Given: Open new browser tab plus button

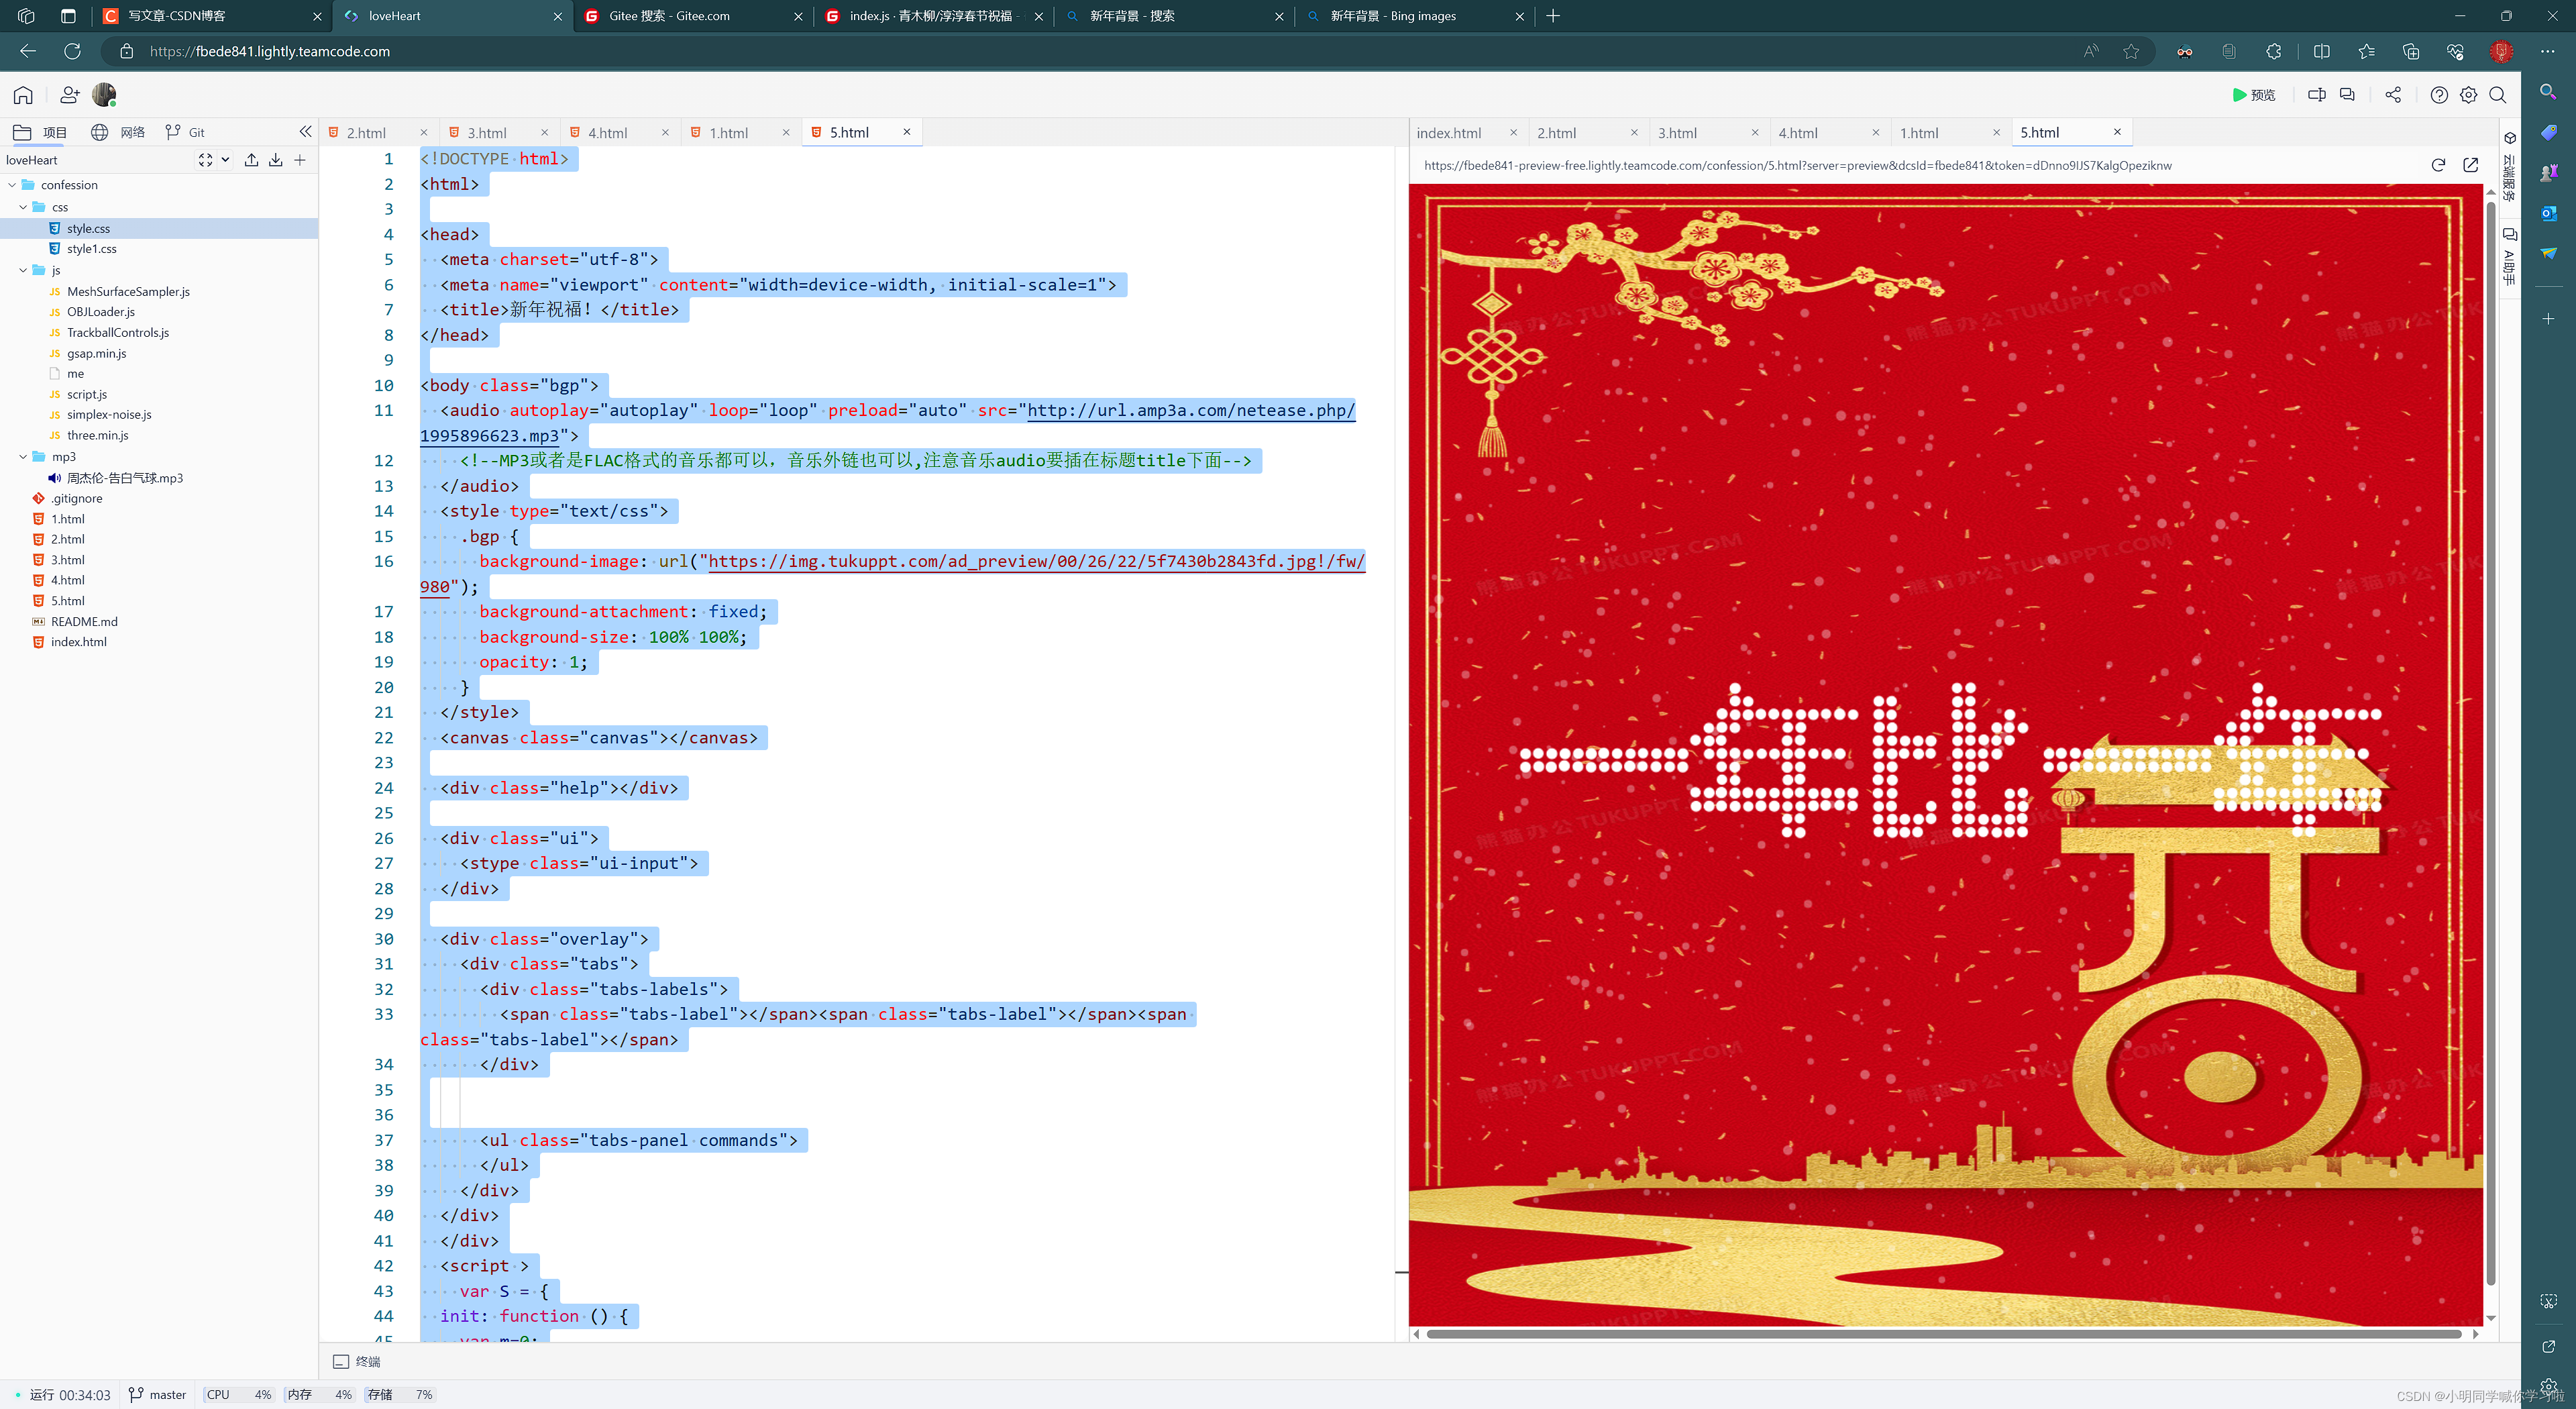Looking at the screenshot, I should [1553, 16].
